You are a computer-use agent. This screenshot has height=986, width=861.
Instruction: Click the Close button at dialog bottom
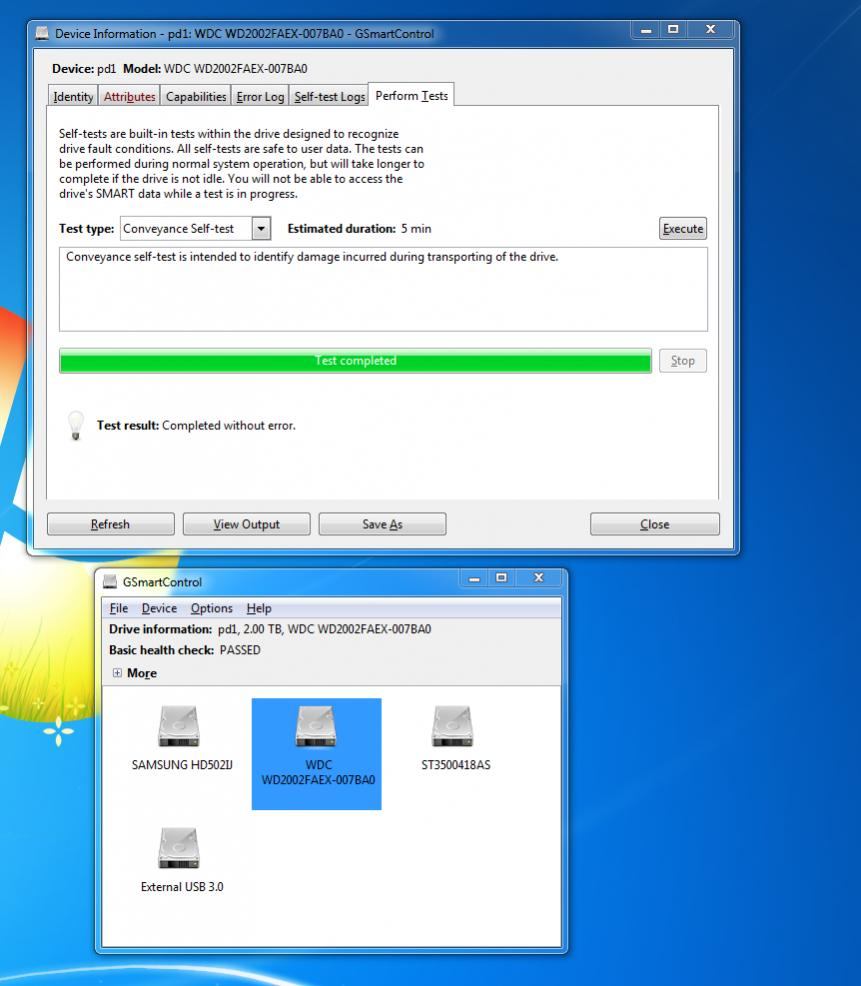click(655, 524)
